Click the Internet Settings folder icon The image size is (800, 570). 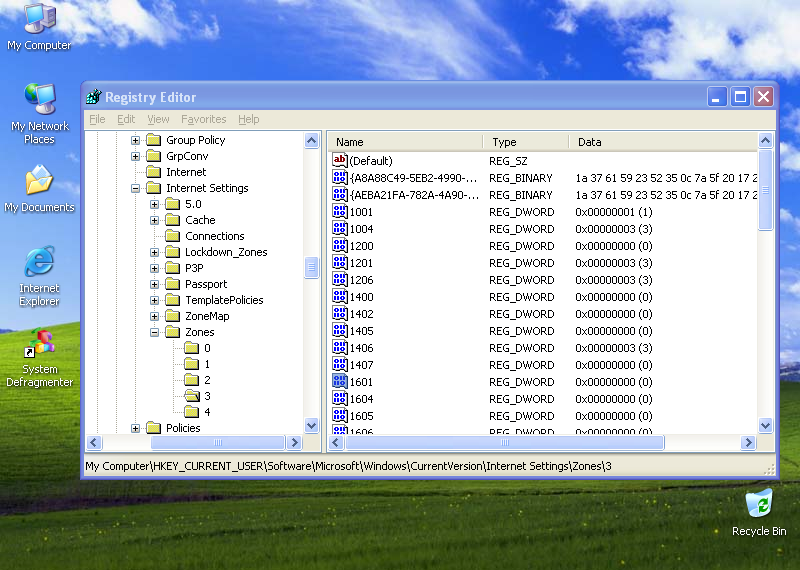tap(154, 188)
